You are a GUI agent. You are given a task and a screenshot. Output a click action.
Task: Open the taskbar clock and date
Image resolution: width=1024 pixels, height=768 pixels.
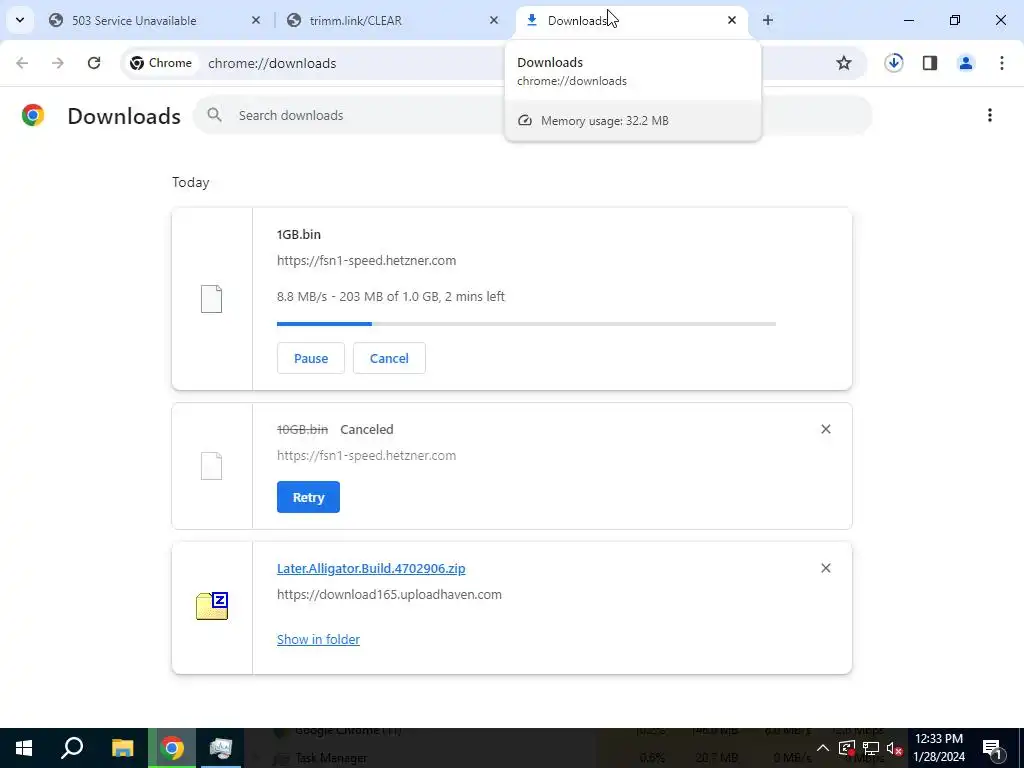pos(939,748)
